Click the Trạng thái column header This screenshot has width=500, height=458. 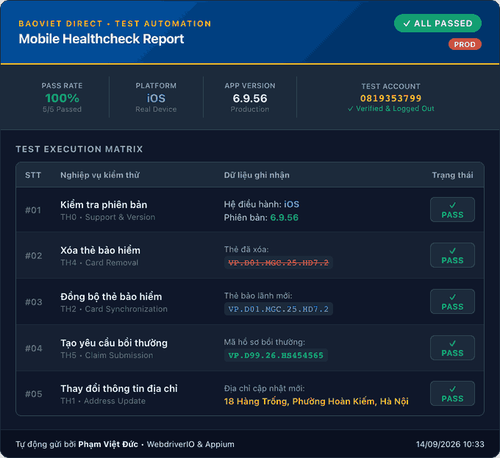pos(452,175)
